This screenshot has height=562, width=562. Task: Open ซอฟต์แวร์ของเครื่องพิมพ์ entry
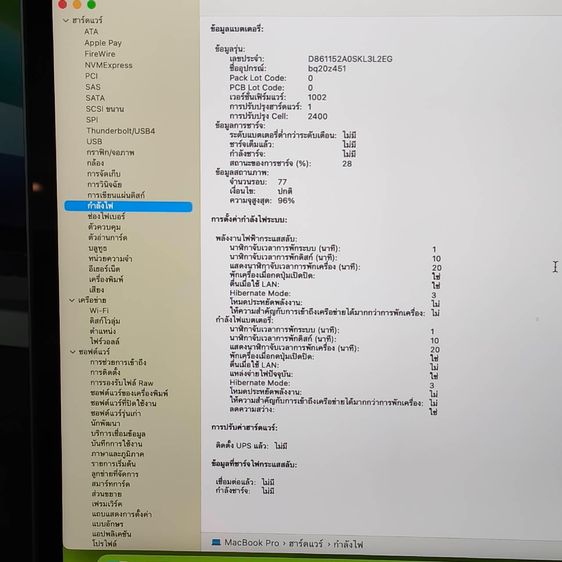pos(129,393)
